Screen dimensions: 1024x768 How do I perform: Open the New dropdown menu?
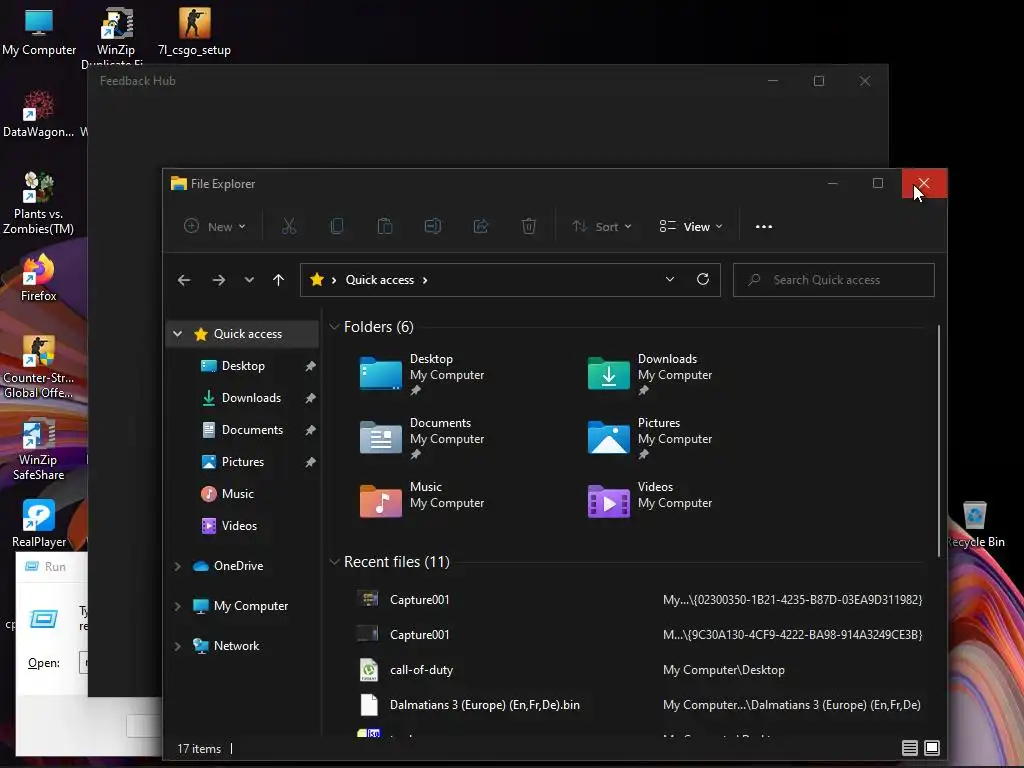215,227
